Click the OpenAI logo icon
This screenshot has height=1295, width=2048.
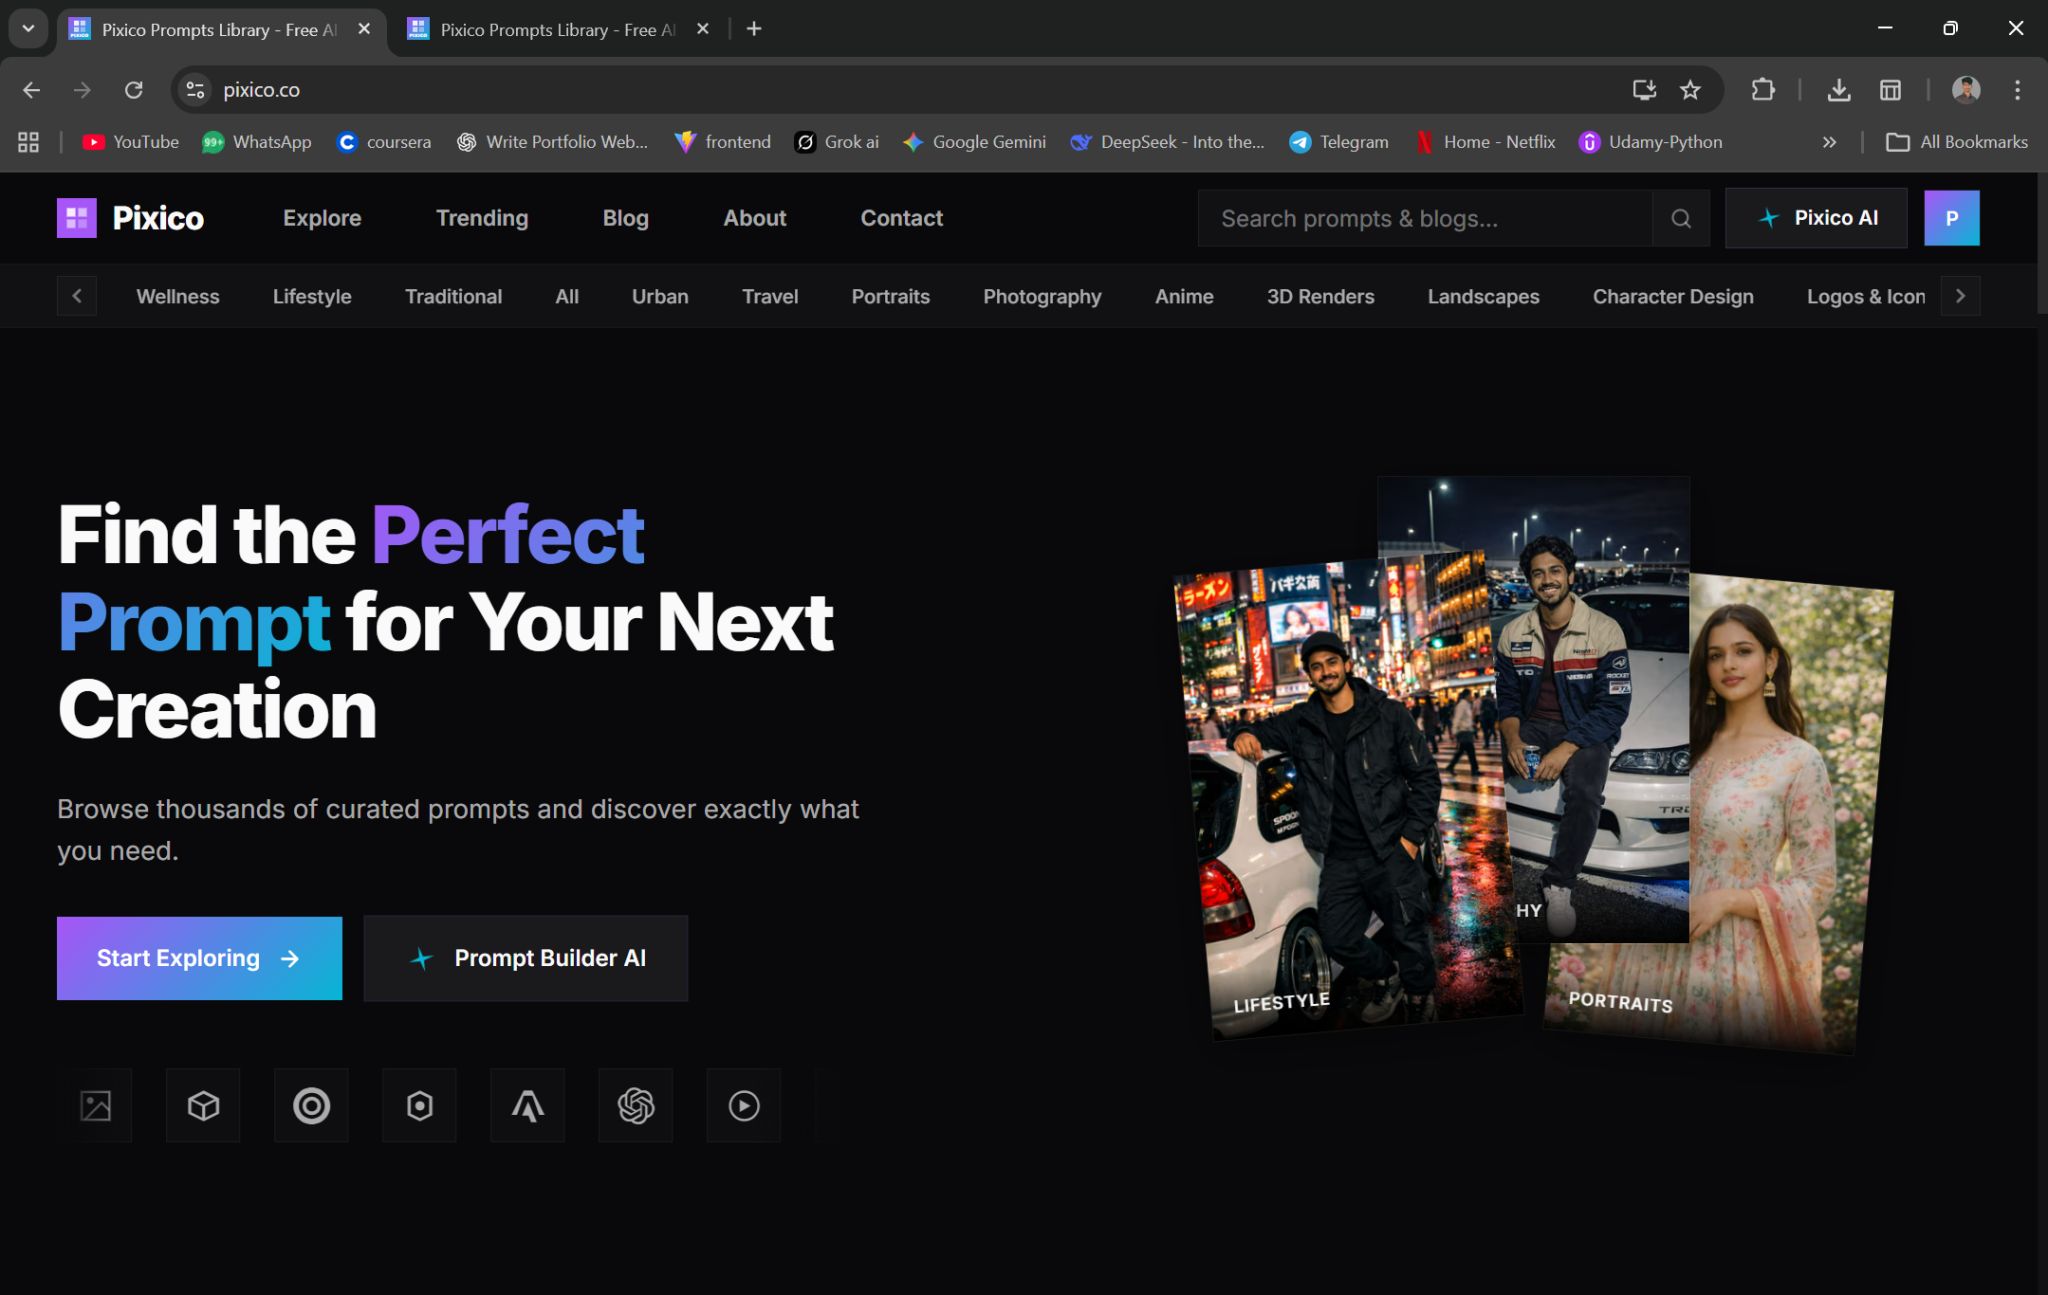636,1106
